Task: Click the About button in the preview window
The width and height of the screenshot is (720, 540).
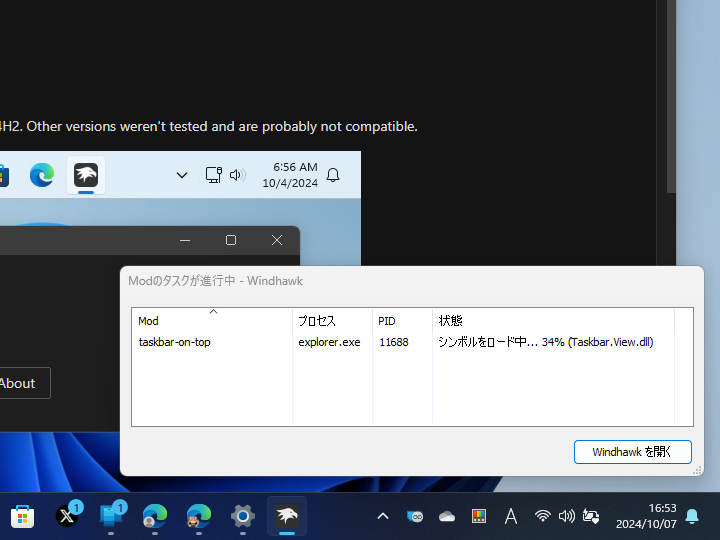Action: 18,383
